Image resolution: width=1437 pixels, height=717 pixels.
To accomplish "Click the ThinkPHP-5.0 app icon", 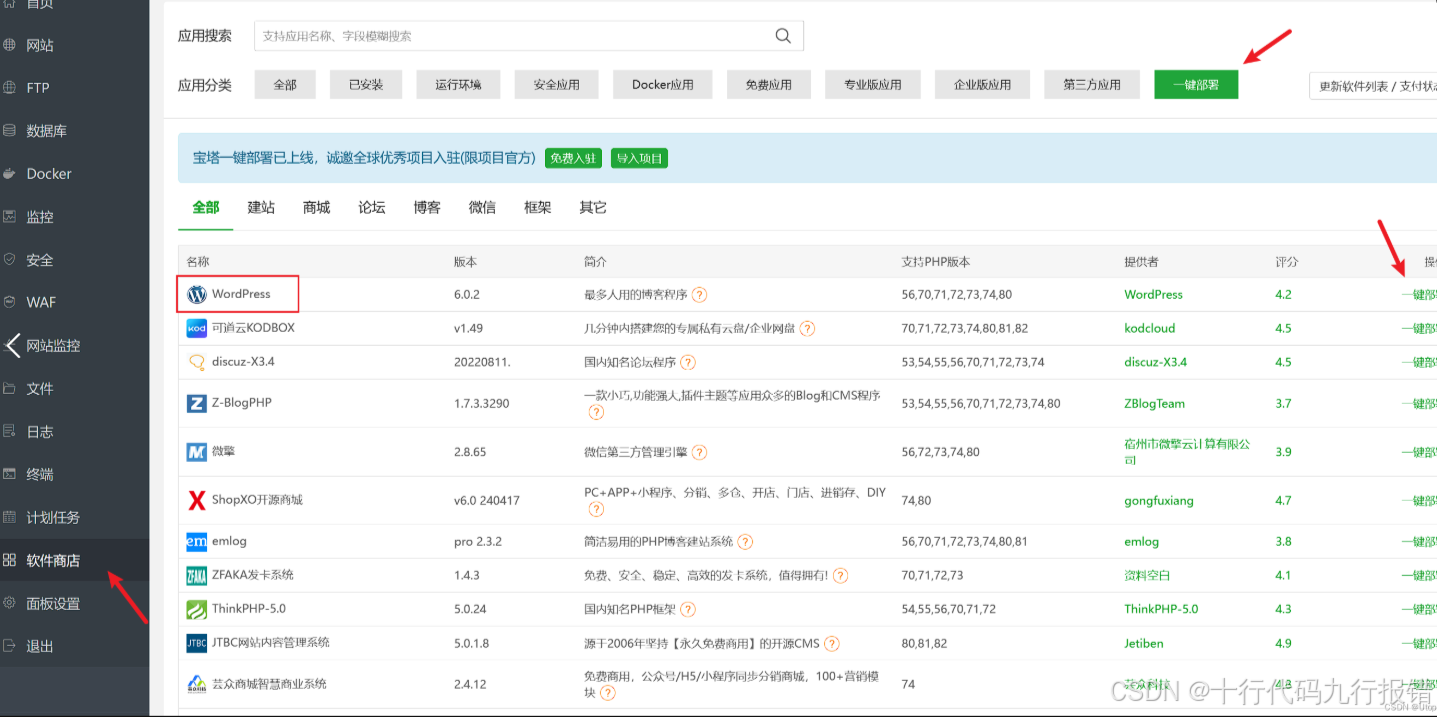I will (x=197, y=609).
